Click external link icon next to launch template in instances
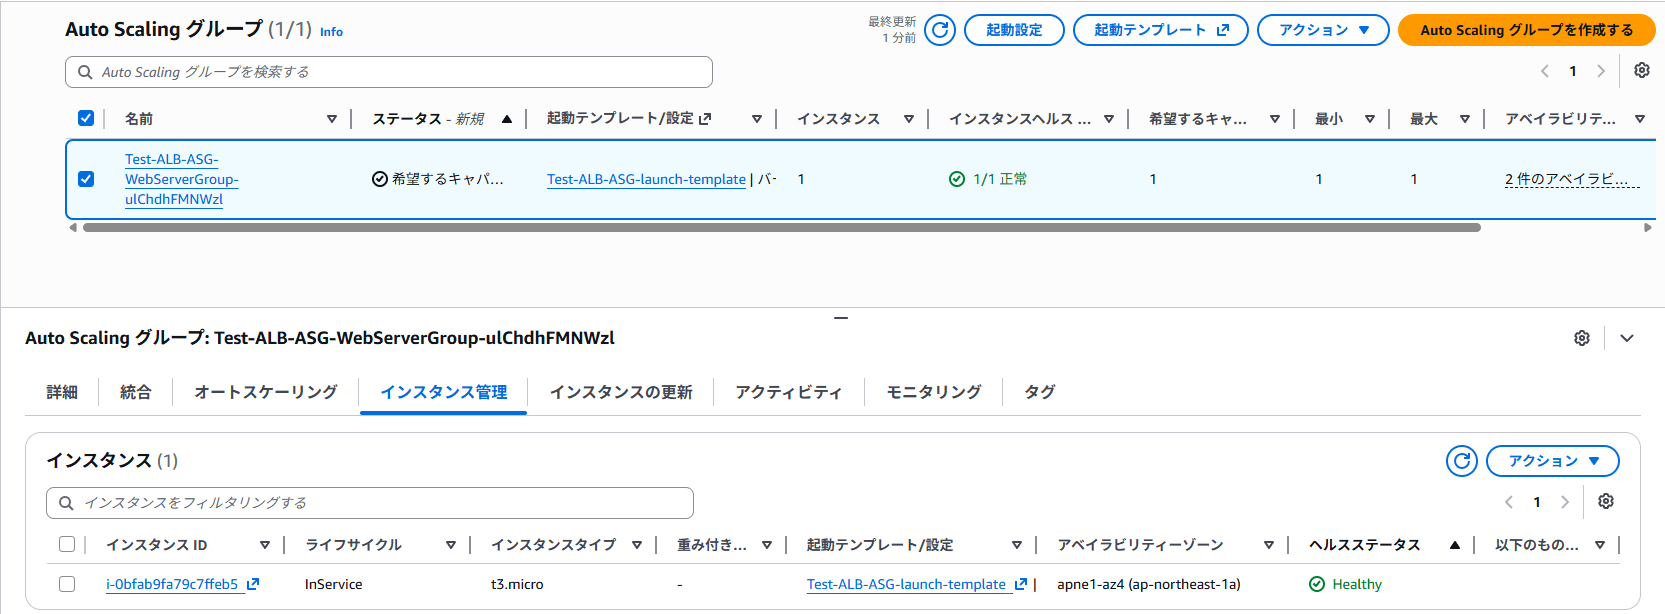1665x614 pixels. coord(1021,584)
